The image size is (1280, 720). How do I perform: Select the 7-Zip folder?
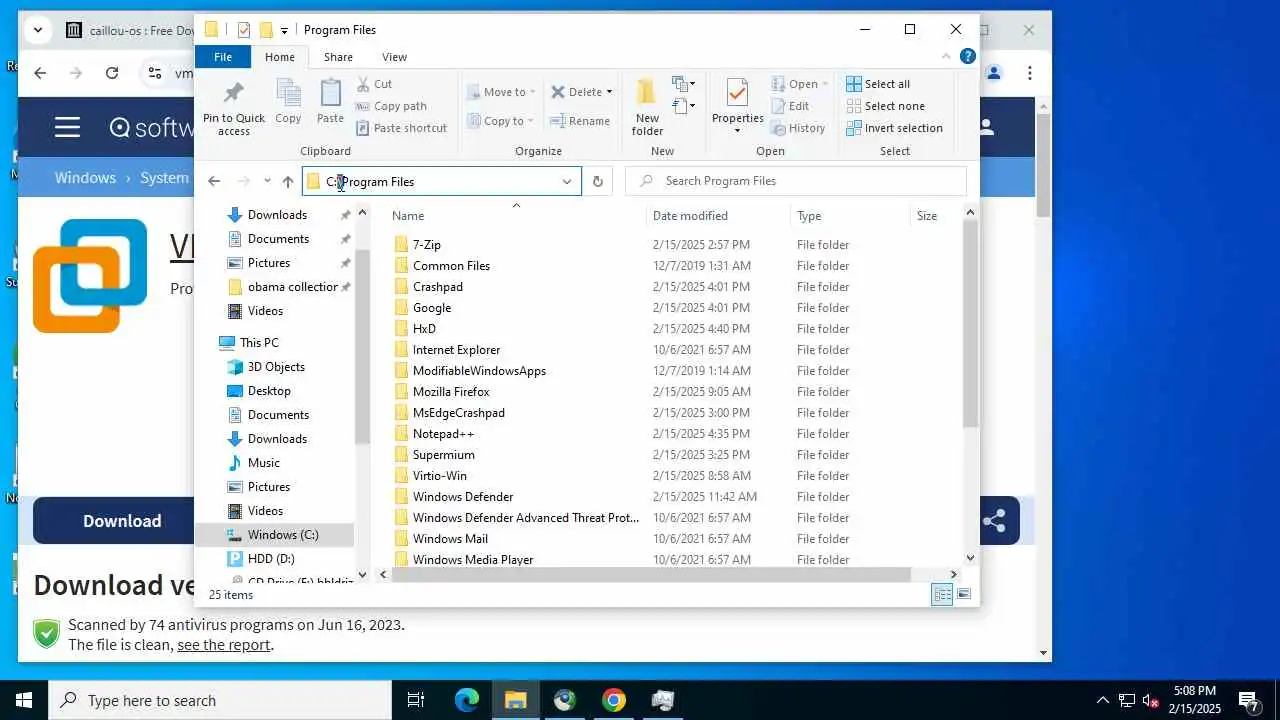click(427, 245)
